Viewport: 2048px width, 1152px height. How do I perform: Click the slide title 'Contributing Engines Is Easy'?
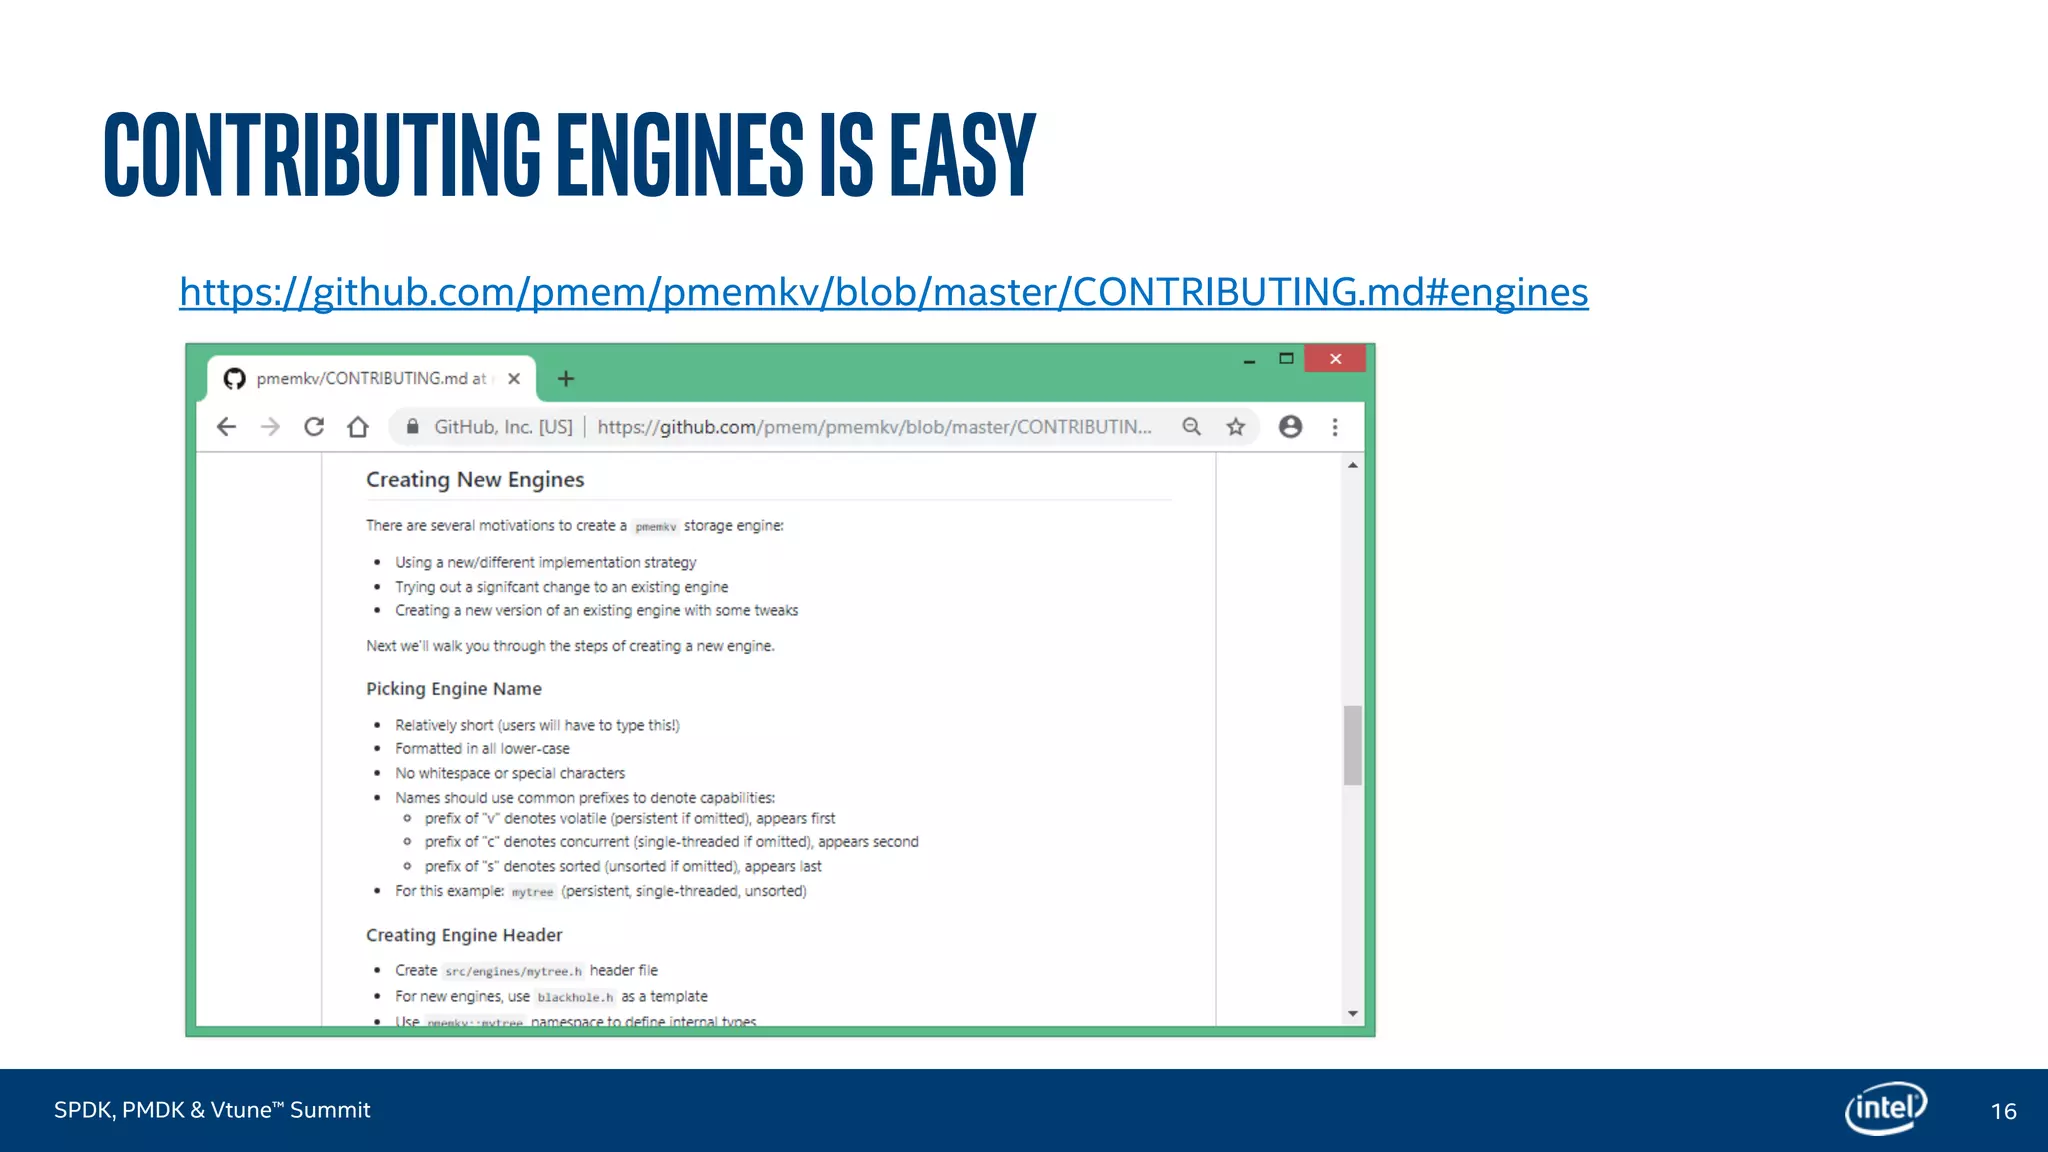[570, 154]
